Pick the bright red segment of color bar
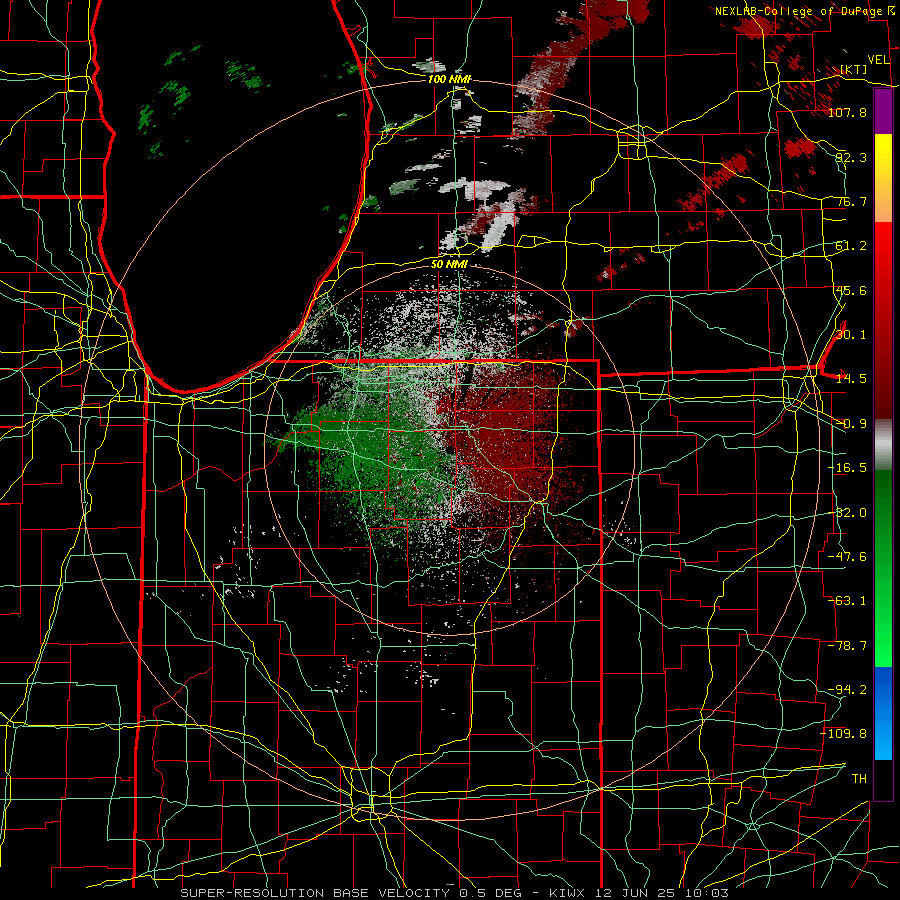 coord(883,247)
